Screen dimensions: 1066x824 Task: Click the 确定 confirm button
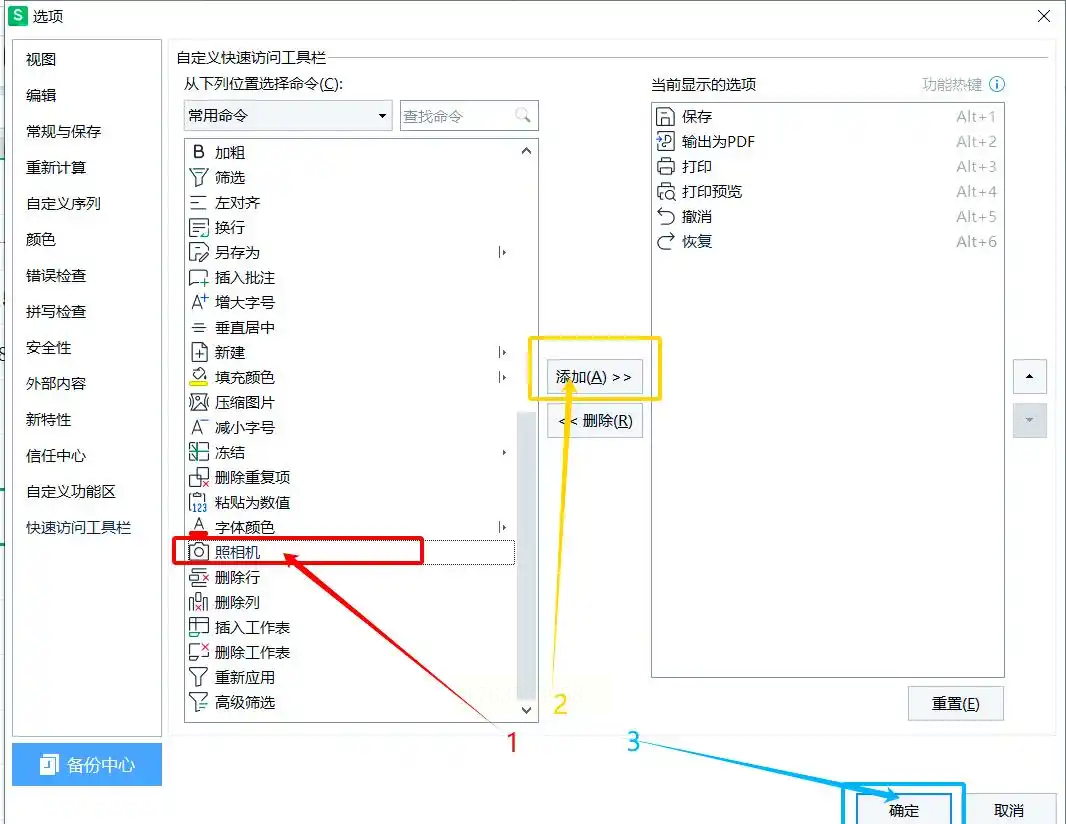pyautogui.click(x=904, y=810)
